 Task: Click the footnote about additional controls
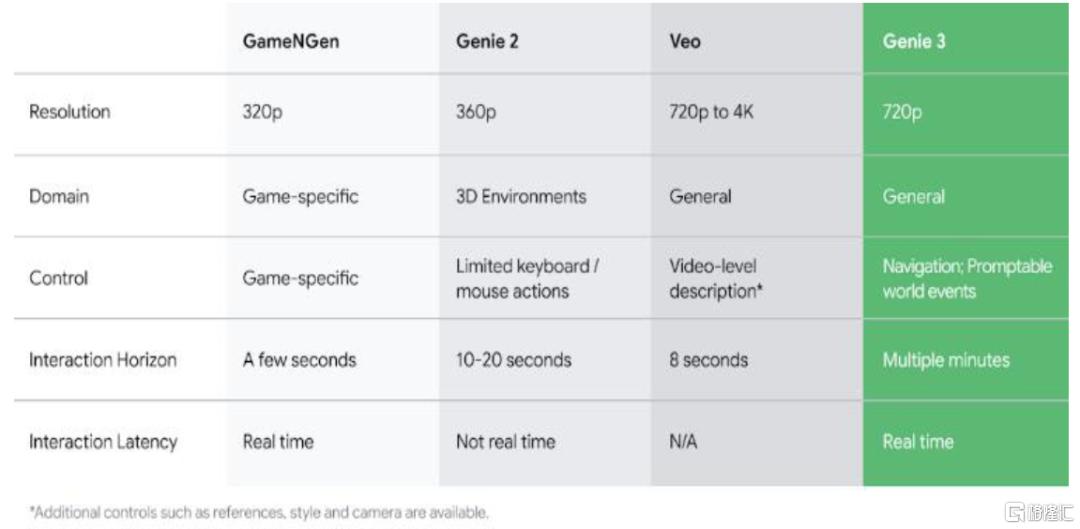pos(259,513)
